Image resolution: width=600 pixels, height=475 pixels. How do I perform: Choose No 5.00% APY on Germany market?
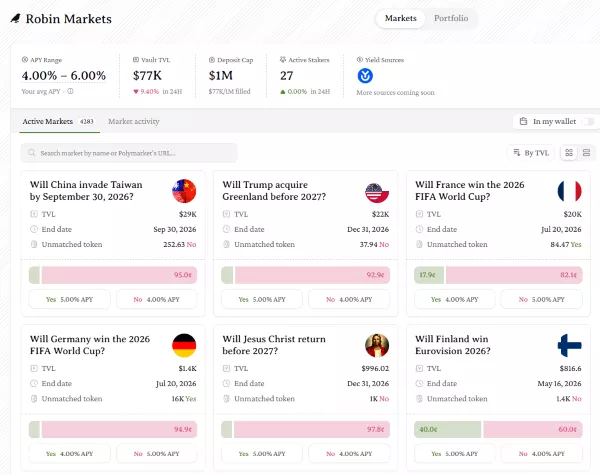click(x=157, y=454)
